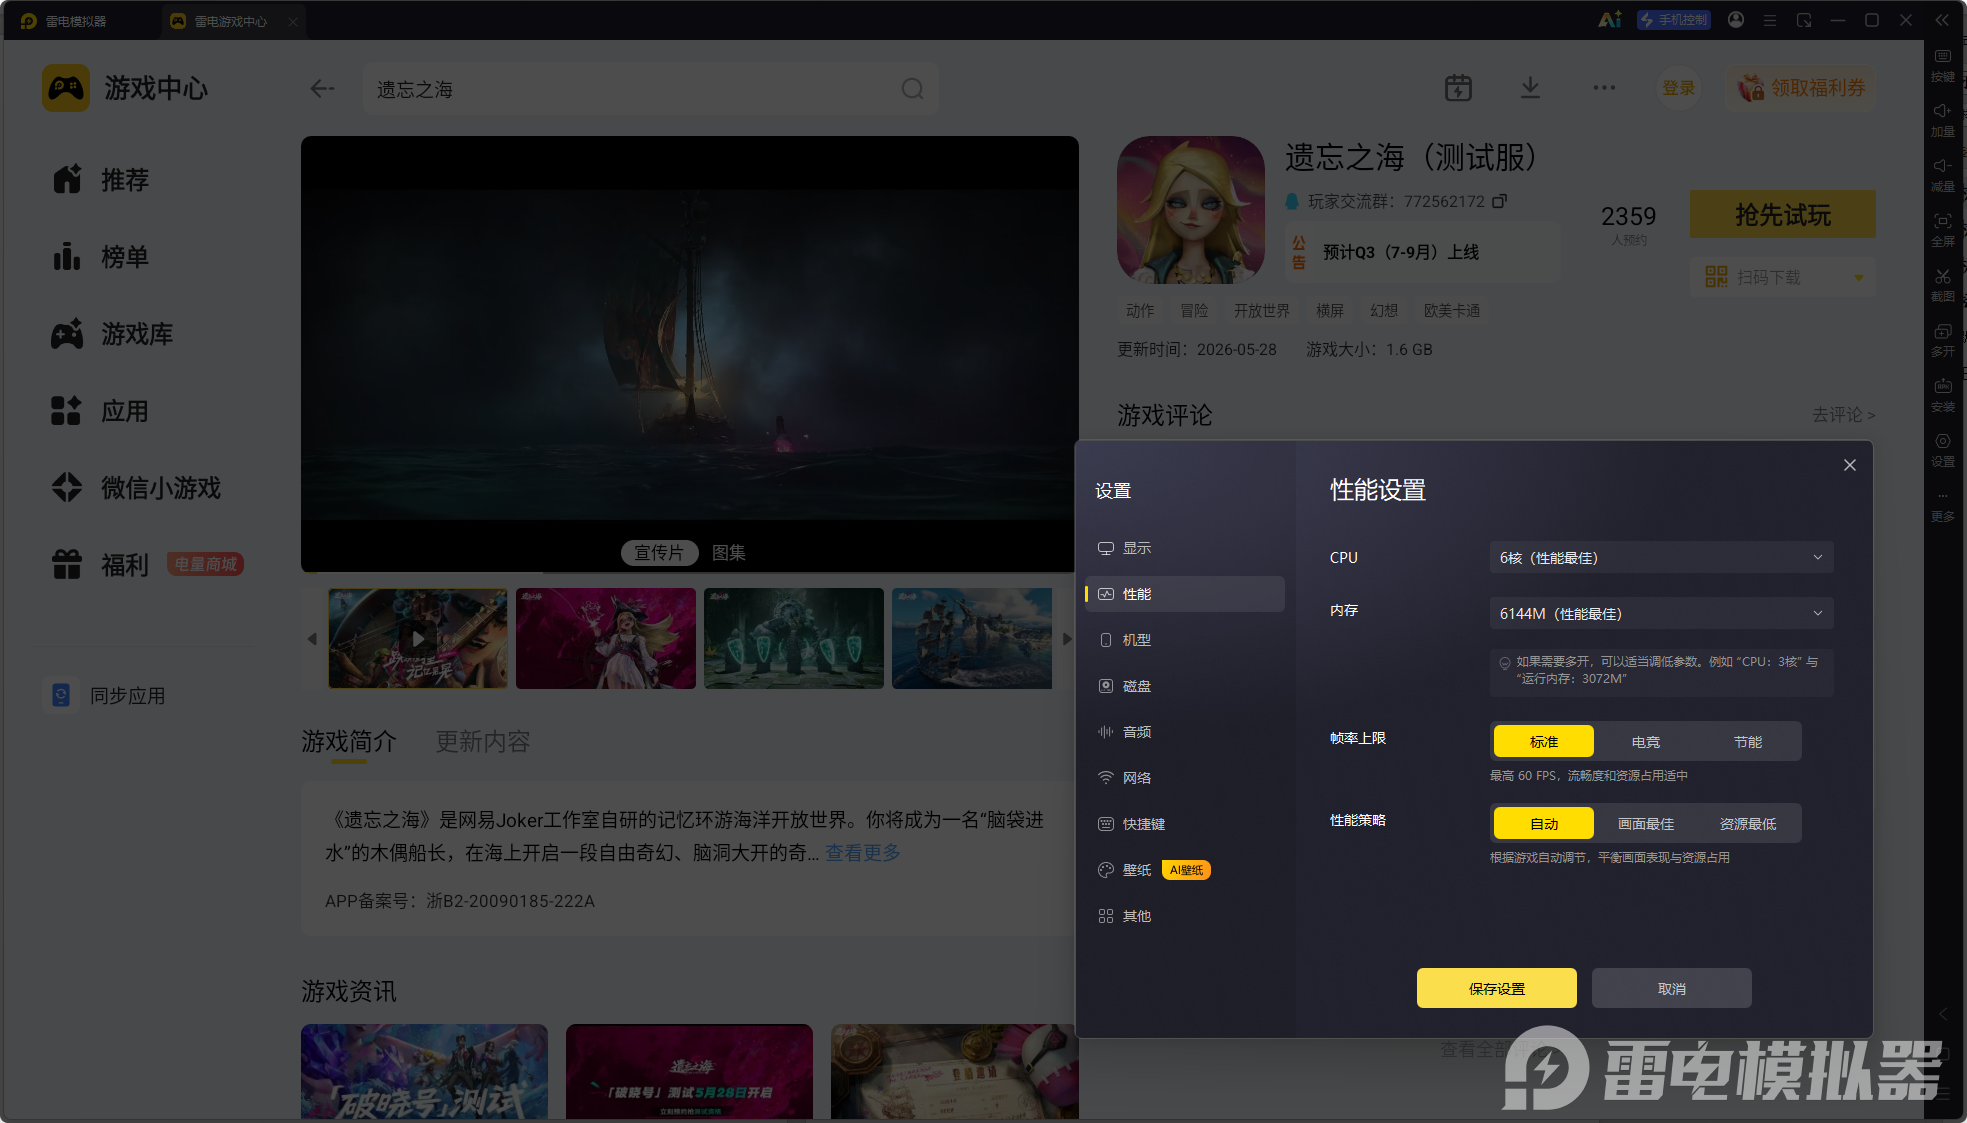This screenshot has width=1967, height=1123.
Task: Set frame rate limit to 节能
Action: 1748,741
